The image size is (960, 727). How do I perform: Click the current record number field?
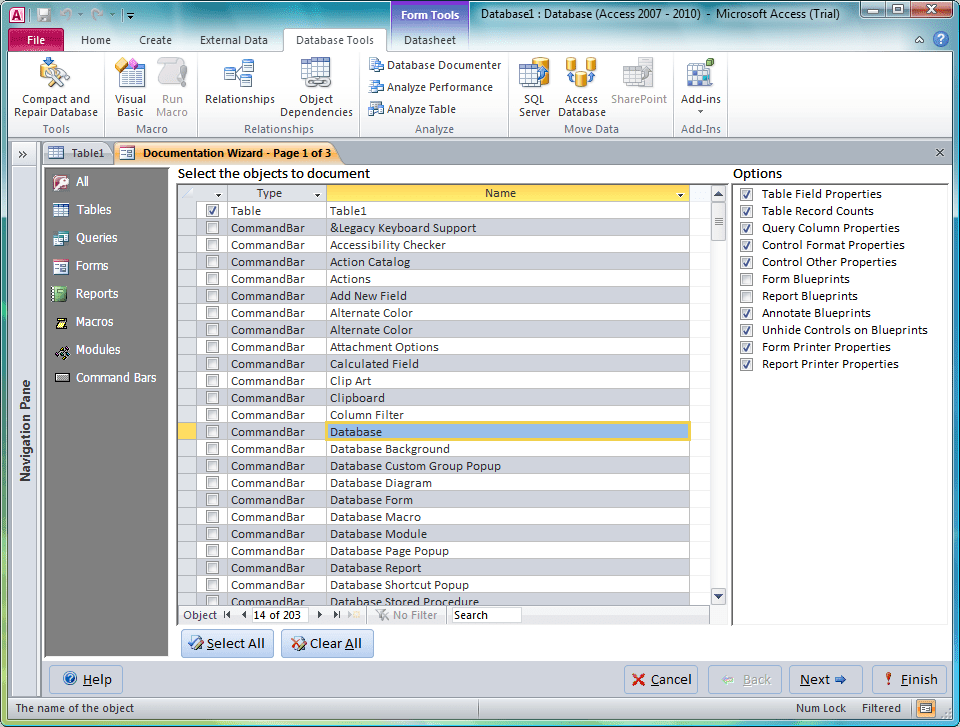tap(280, 615)
